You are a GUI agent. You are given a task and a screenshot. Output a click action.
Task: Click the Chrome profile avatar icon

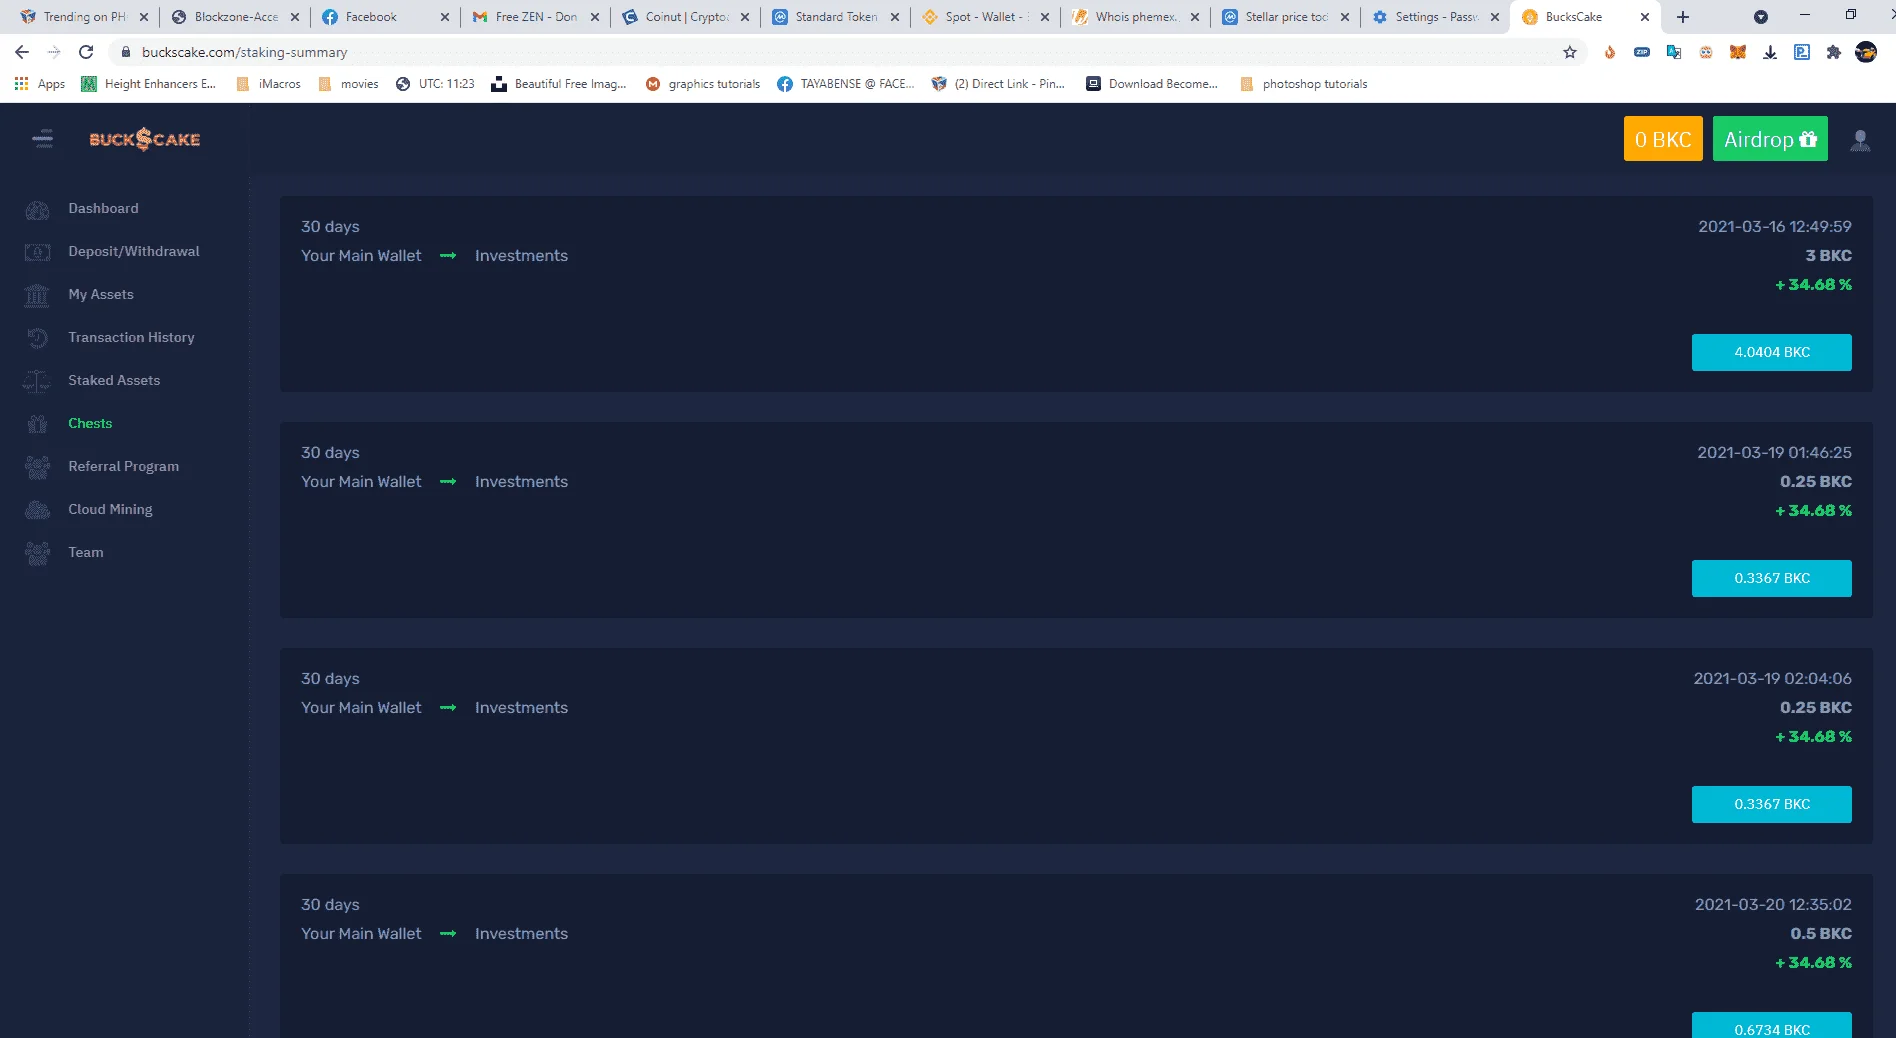(1866, 52)
